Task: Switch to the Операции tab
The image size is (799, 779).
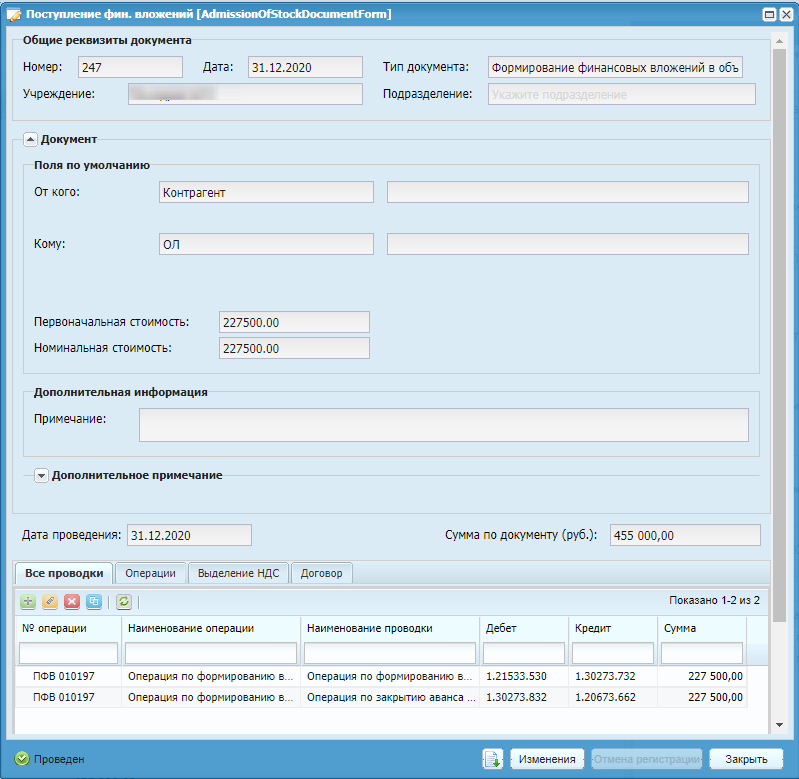Action: click(150, 573)
